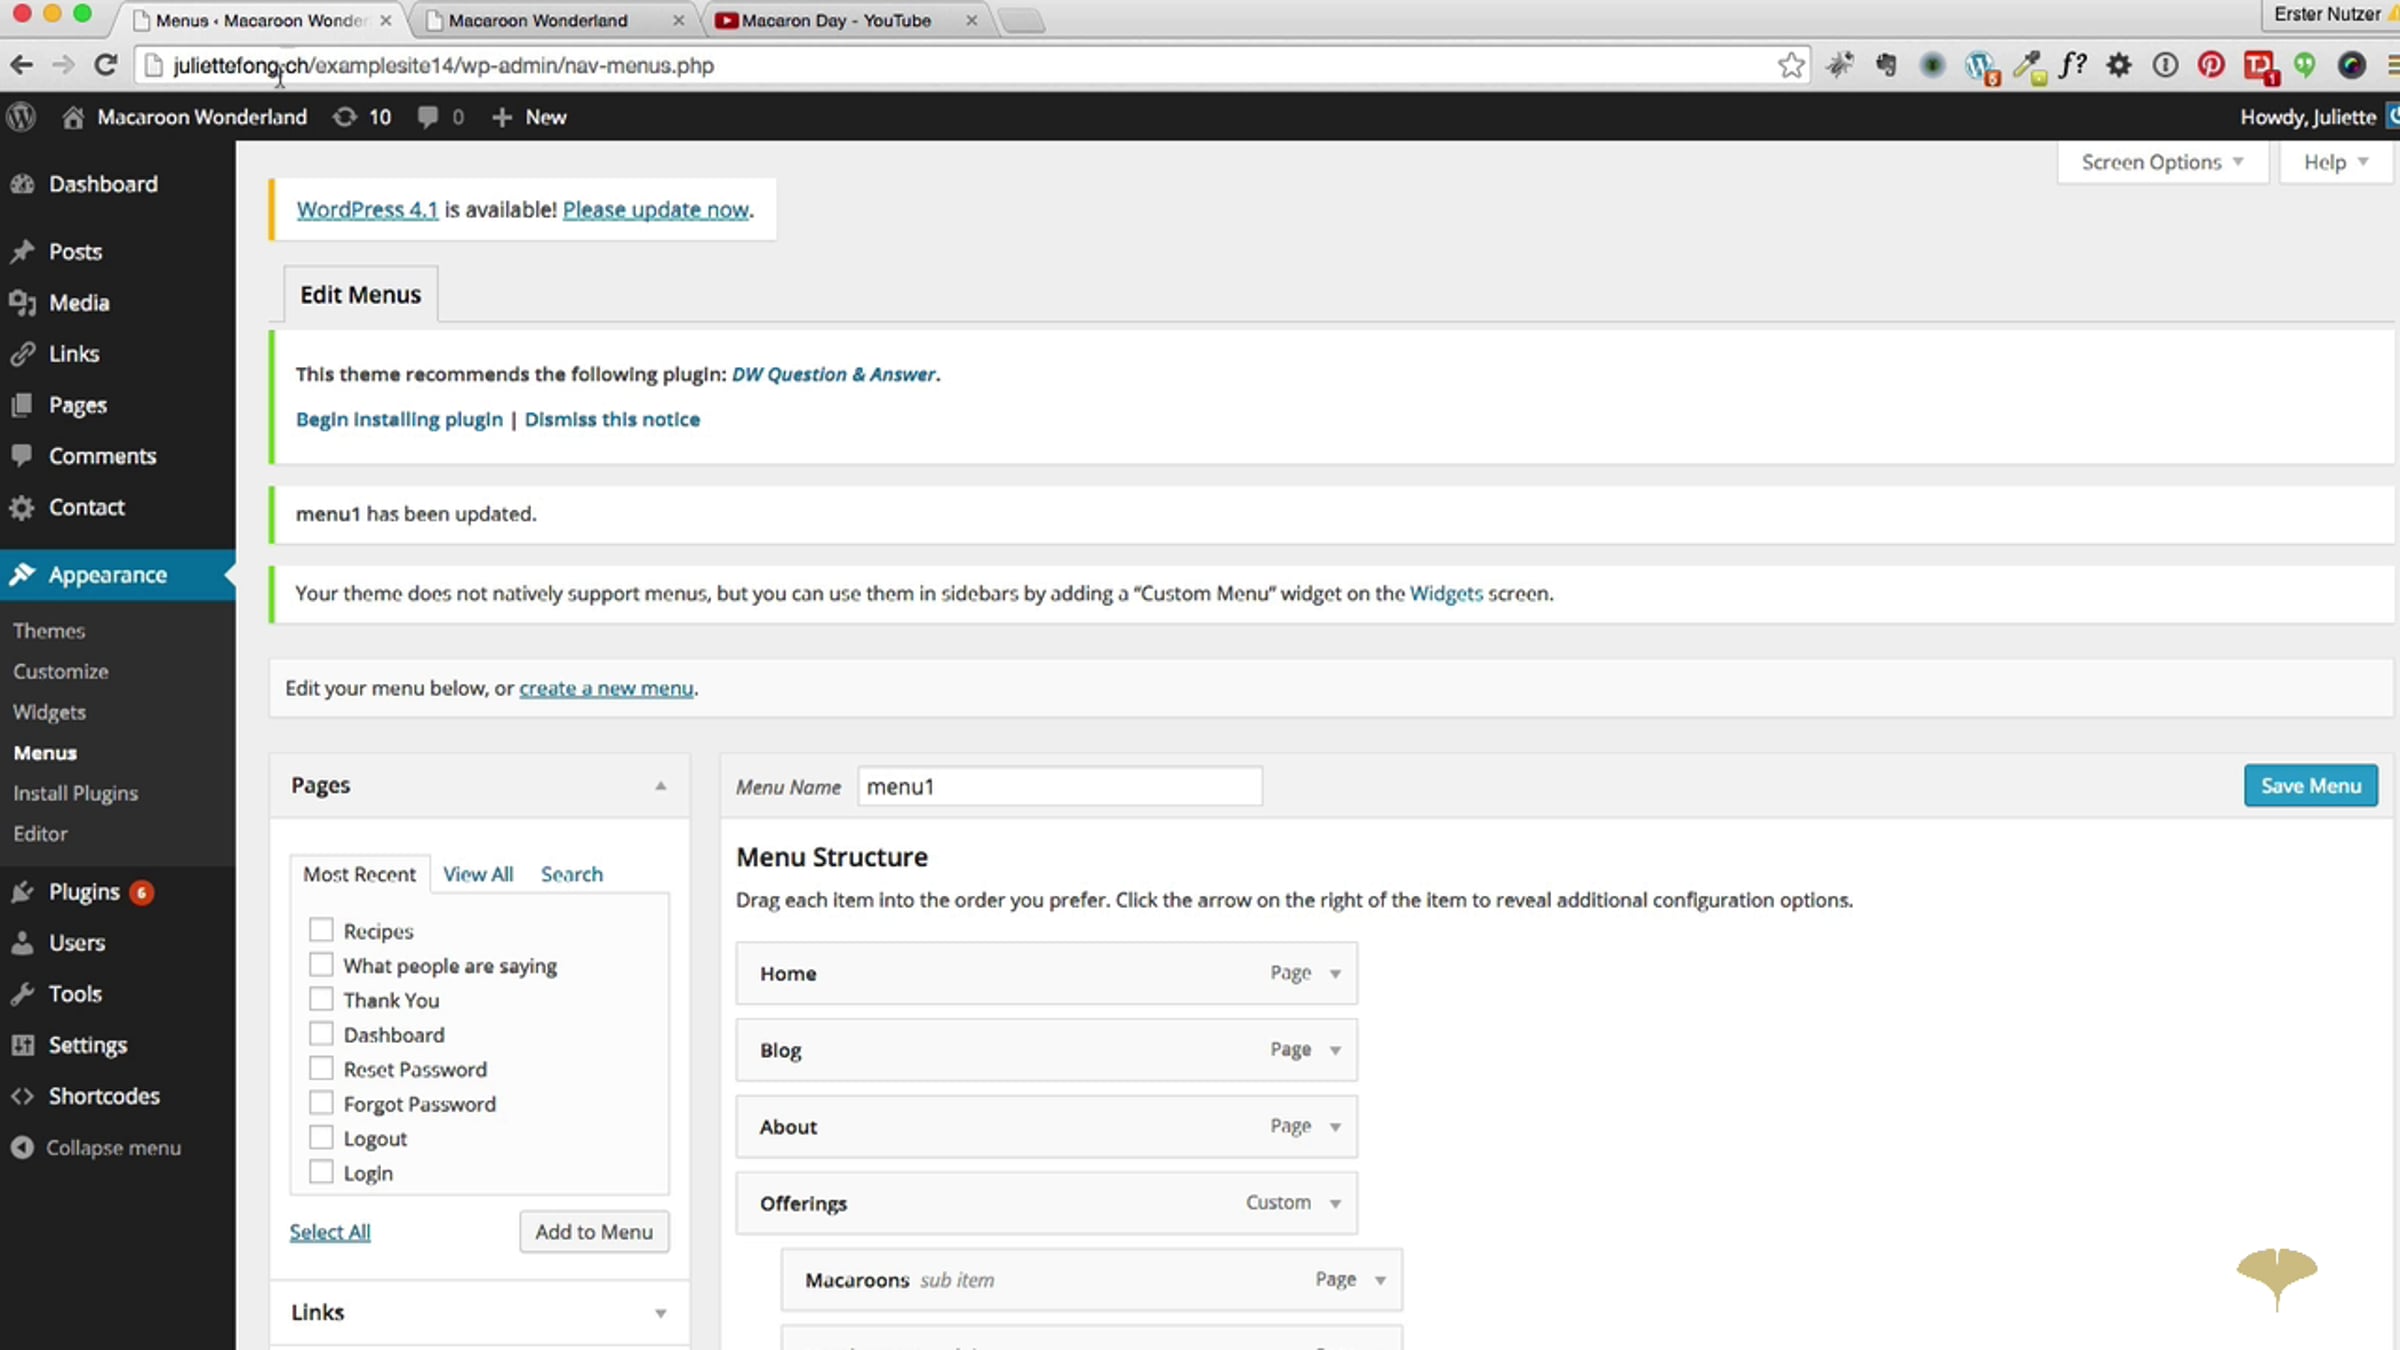Open the Widgets submenu item
The width and height of the screenshot is (2400, 1350).
49,712
